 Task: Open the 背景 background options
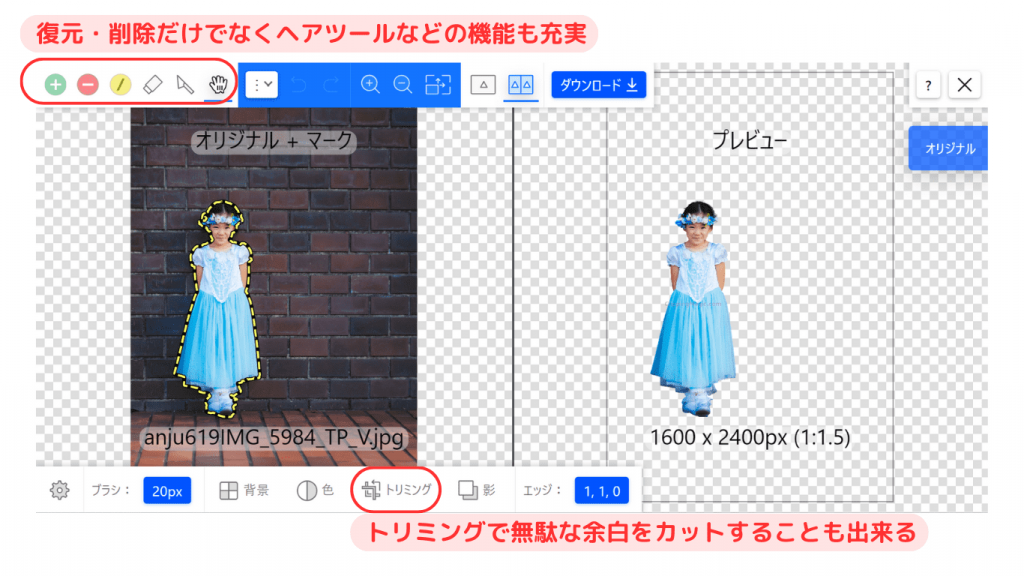tap(244, 490)
